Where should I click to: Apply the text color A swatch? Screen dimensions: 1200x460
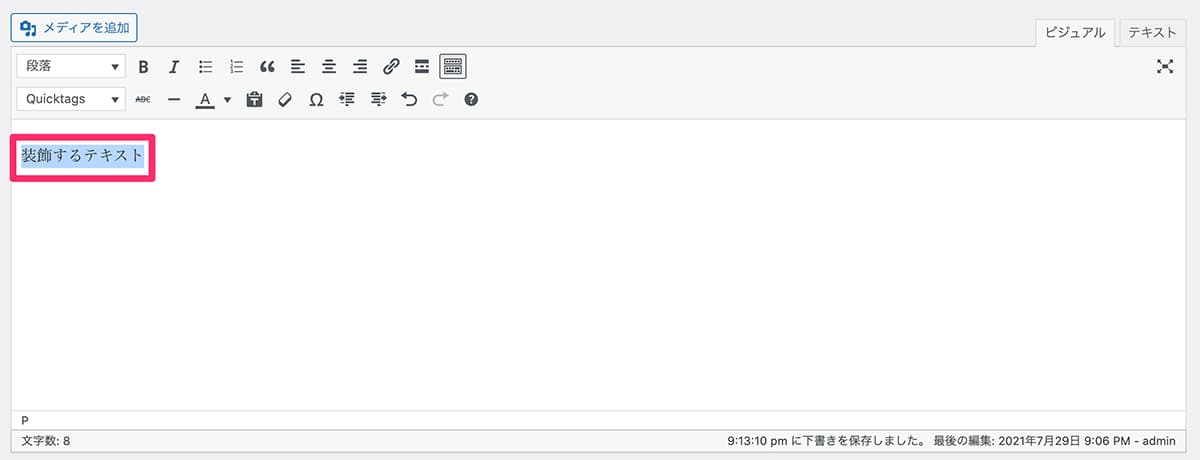[205, 99]
